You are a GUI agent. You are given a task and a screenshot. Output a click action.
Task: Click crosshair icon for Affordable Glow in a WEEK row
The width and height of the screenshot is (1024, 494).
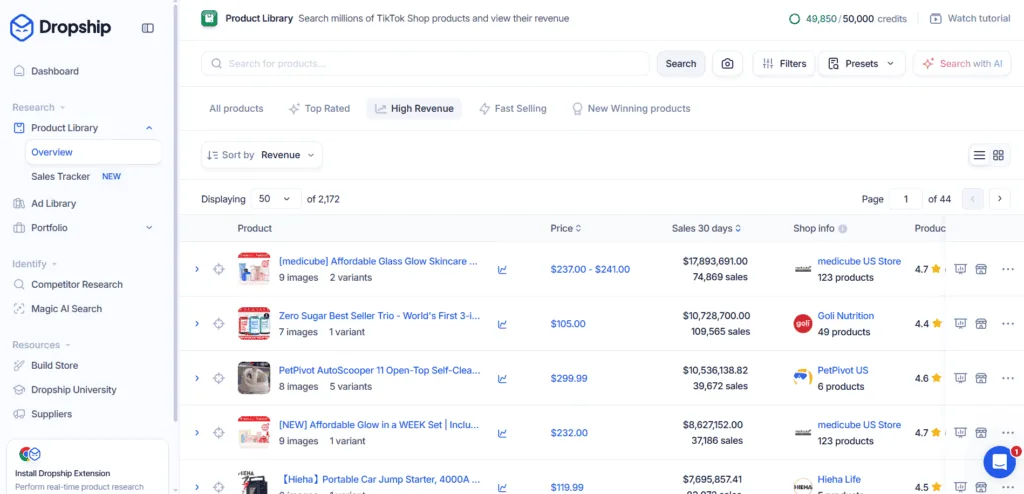click(x=219, y=433)
